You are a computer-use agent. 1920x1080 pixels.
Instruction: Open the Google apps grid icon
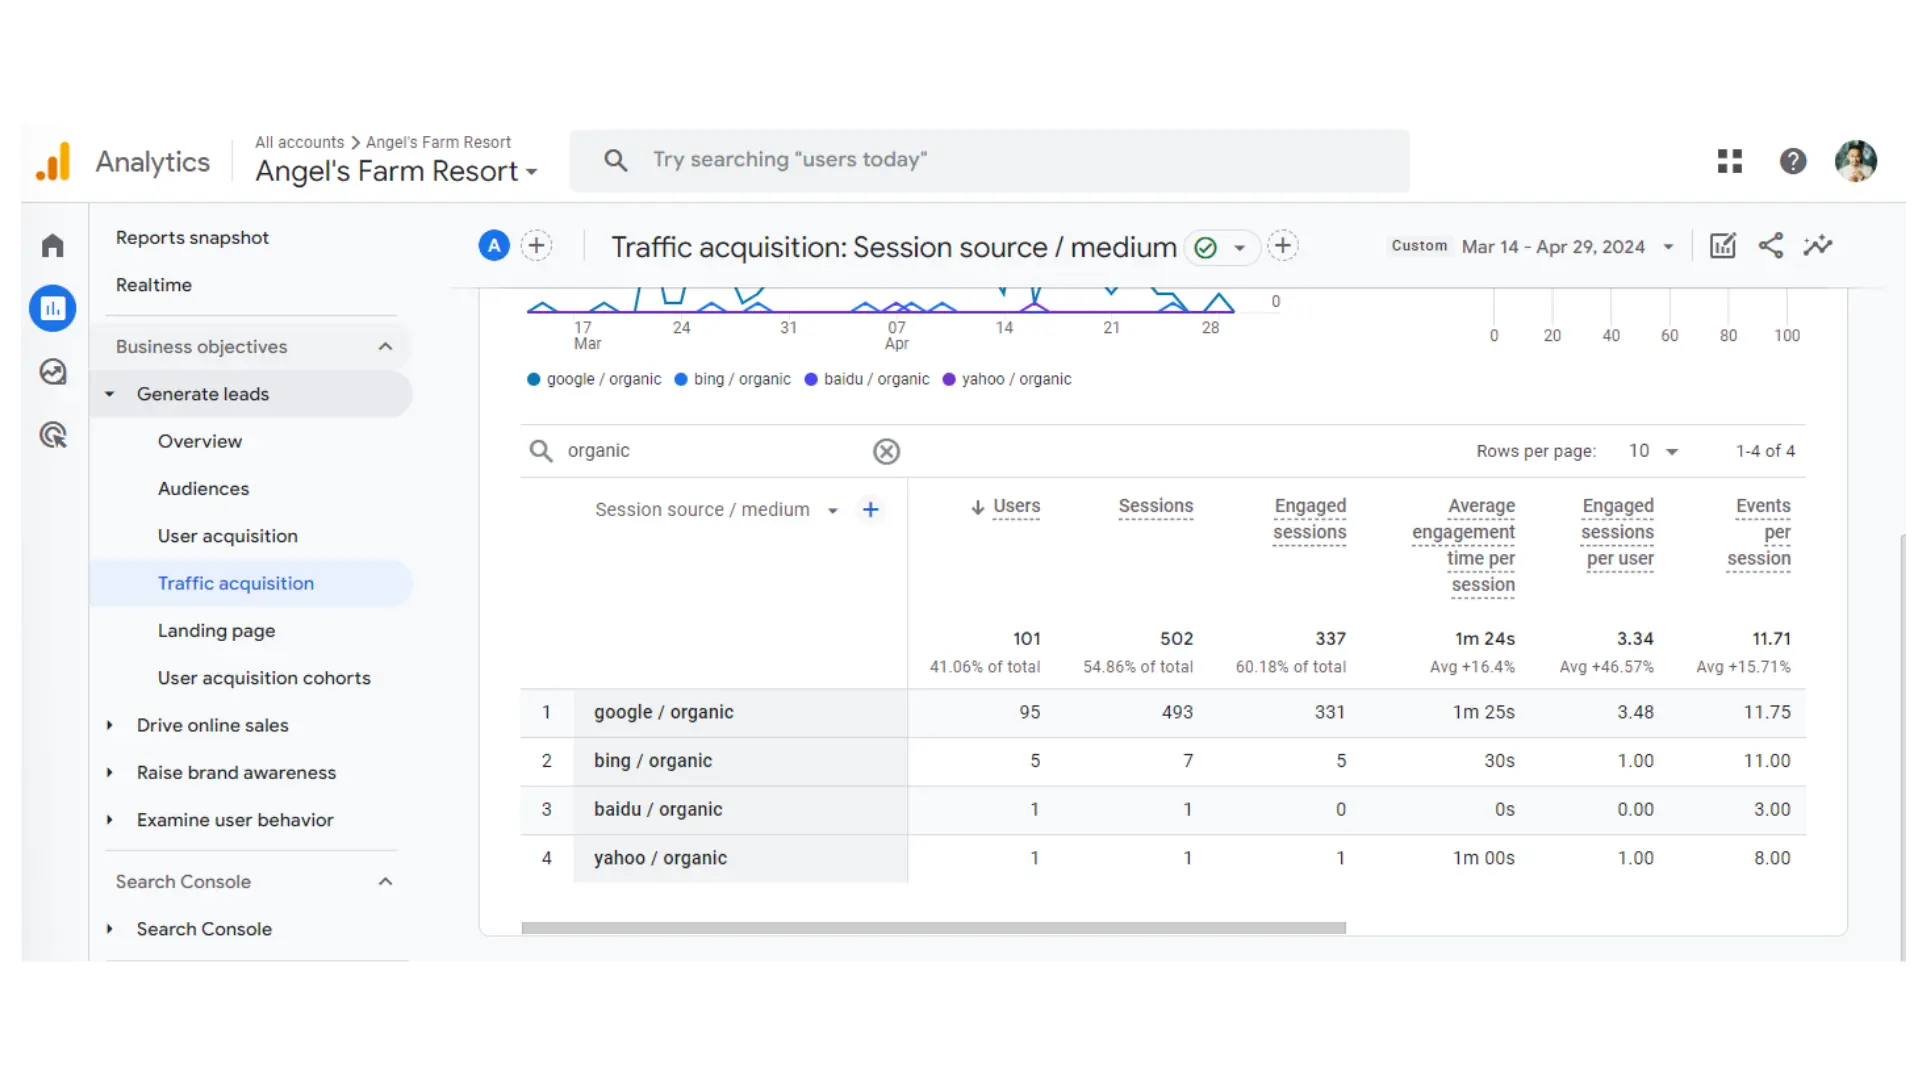coord(1730,161)
